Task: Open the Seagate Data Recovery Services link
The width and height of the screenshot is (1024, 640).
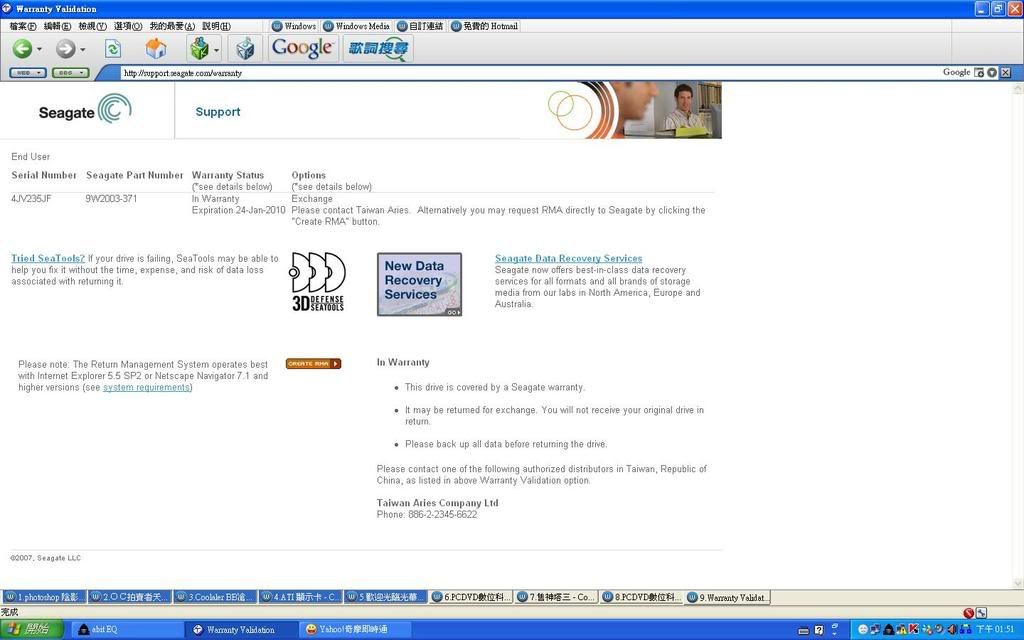Action: pyautogui.click(x=568, y=258)
